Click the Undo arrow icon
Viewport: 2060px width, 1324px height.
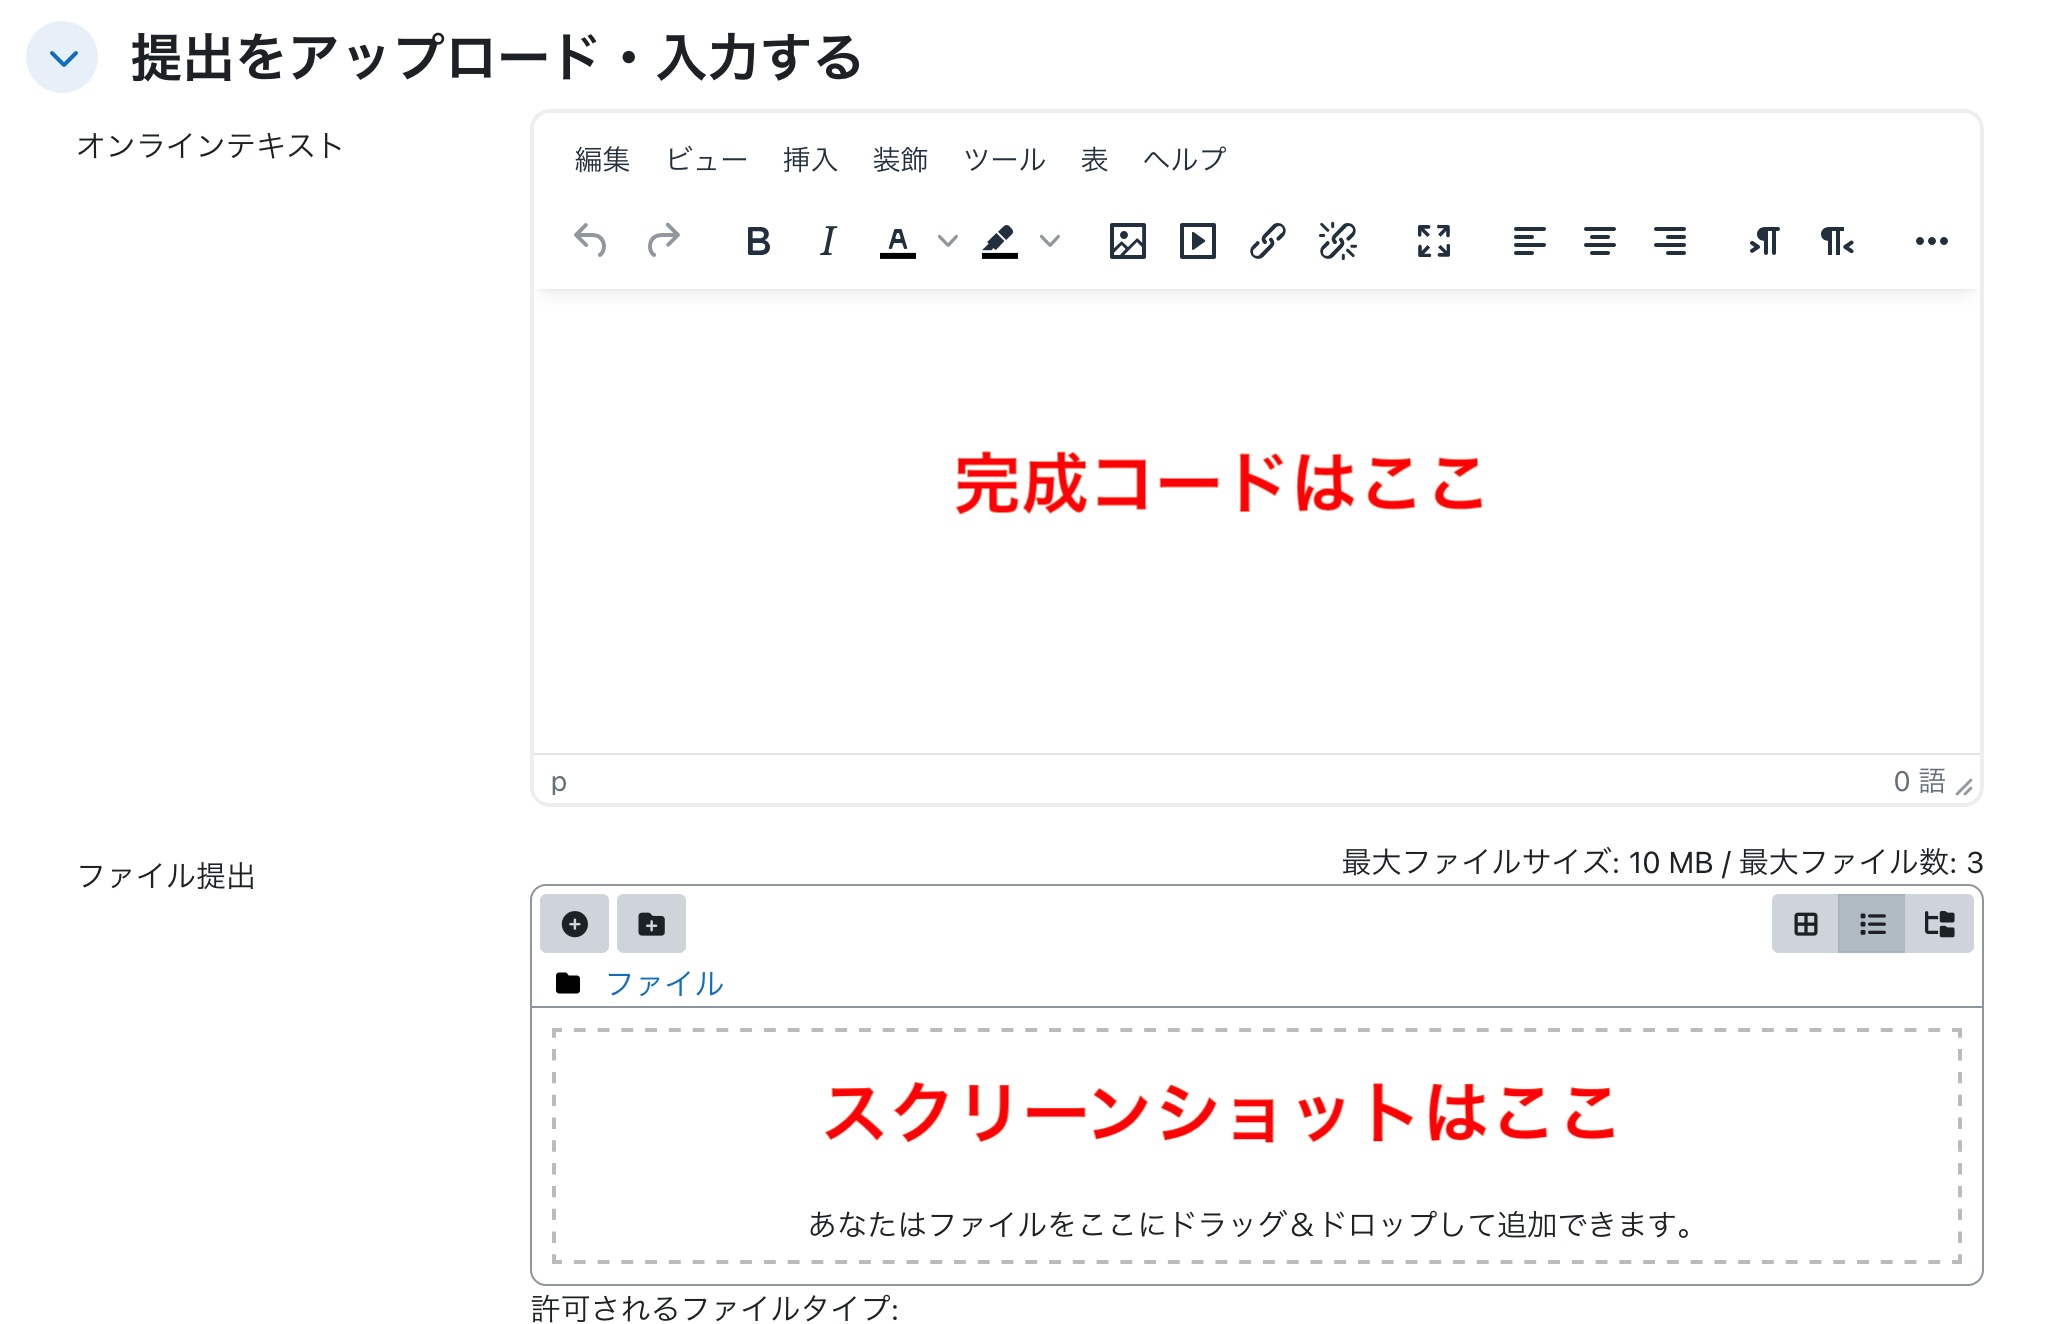590,241
